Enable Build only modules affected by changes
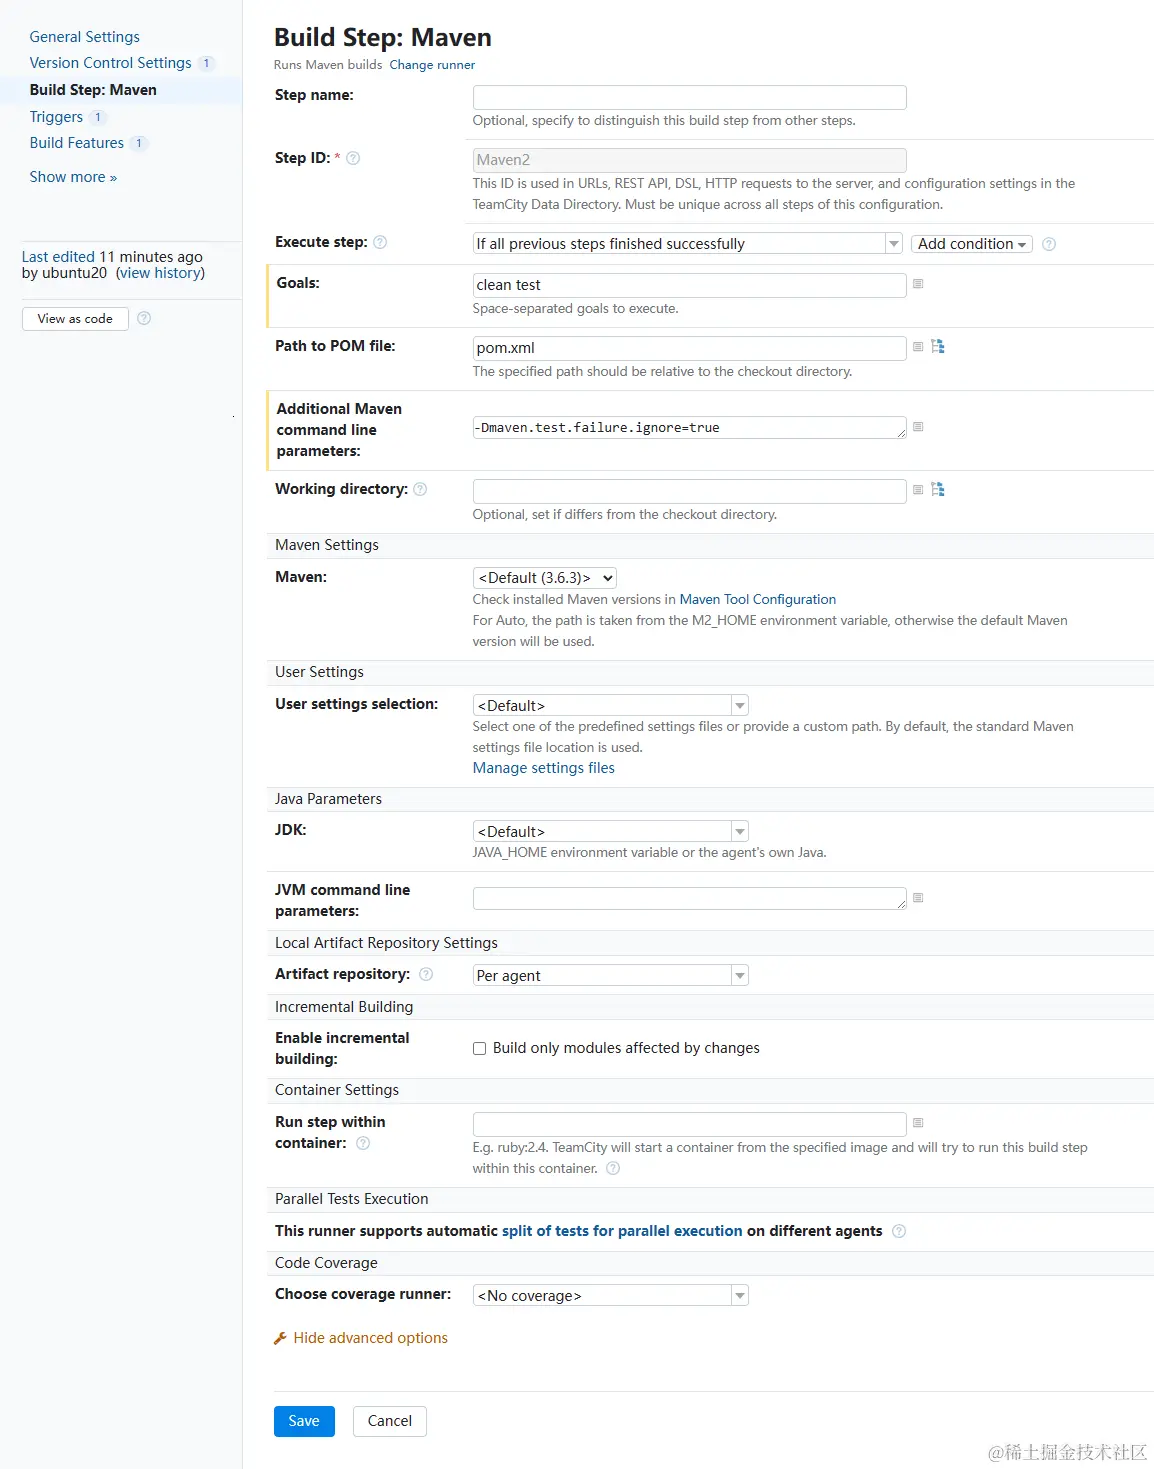 pyautogui.click(x=480, y=1048)
